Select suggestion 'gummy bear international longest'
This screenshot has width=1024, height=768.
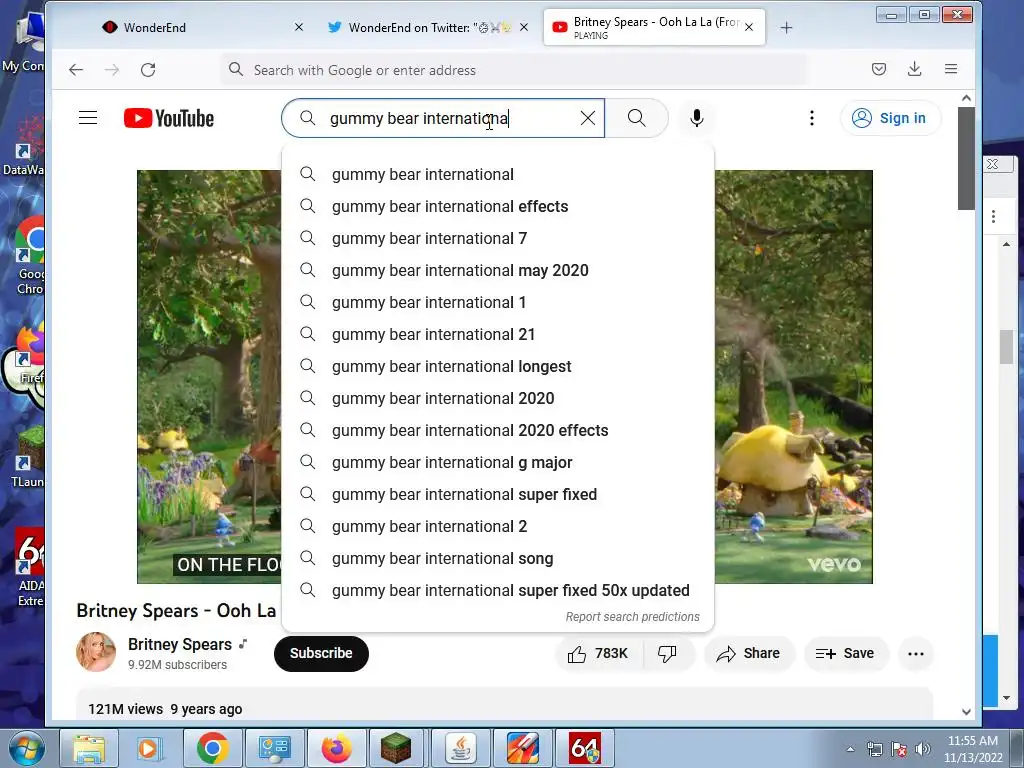498,366
